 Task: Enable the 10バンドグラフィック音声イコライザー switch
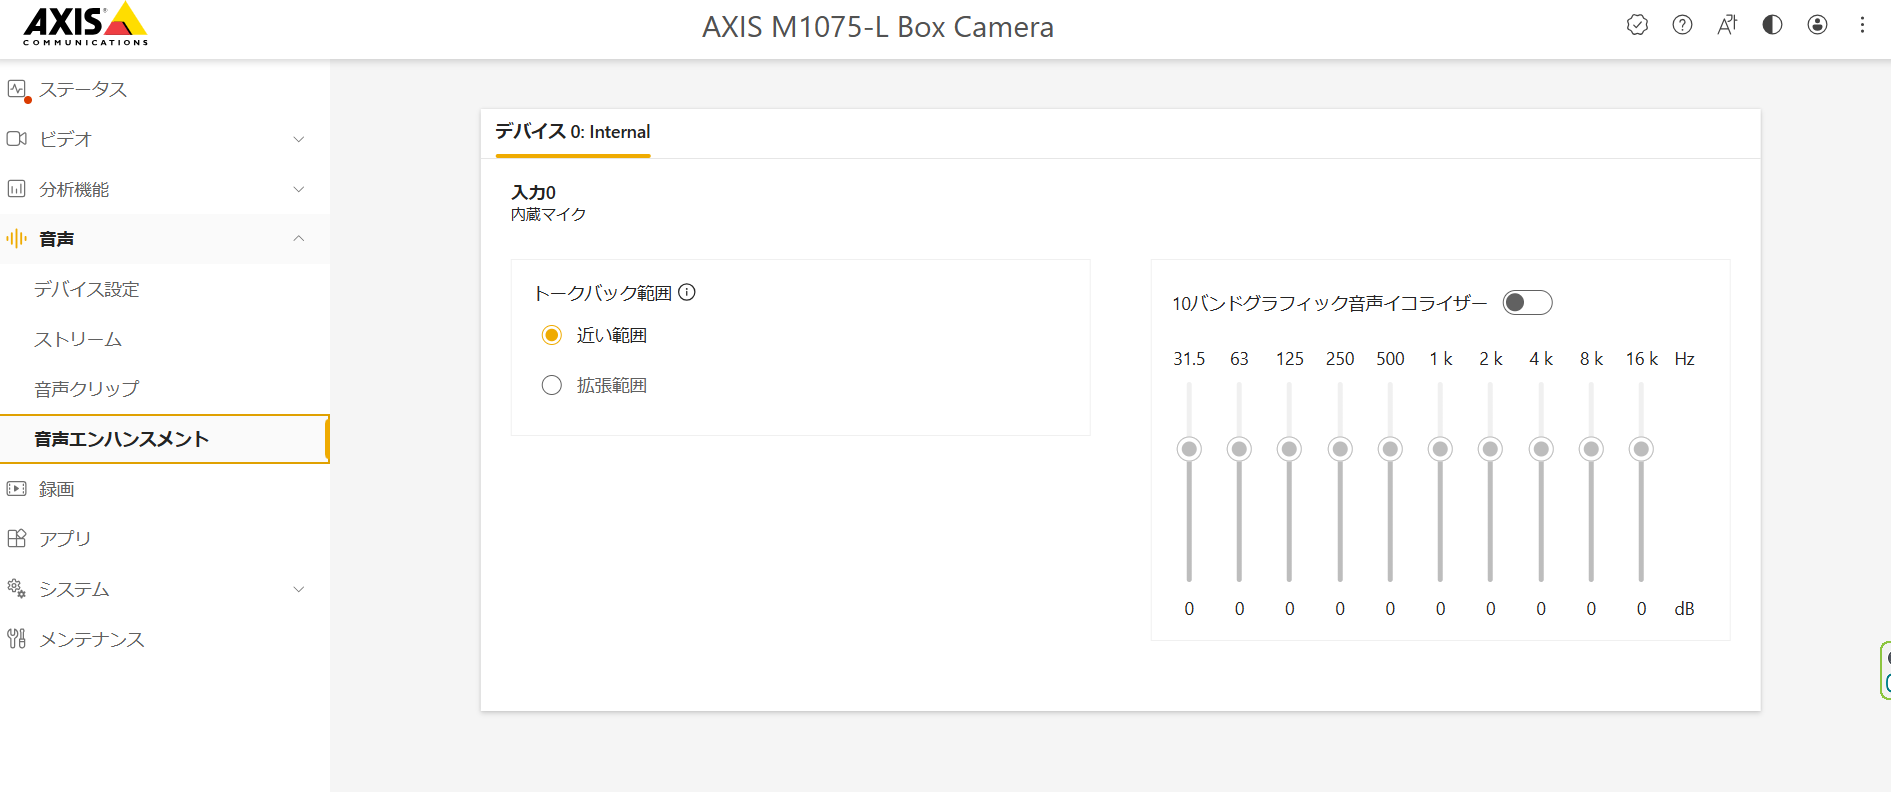click(x=1527, y=303)
